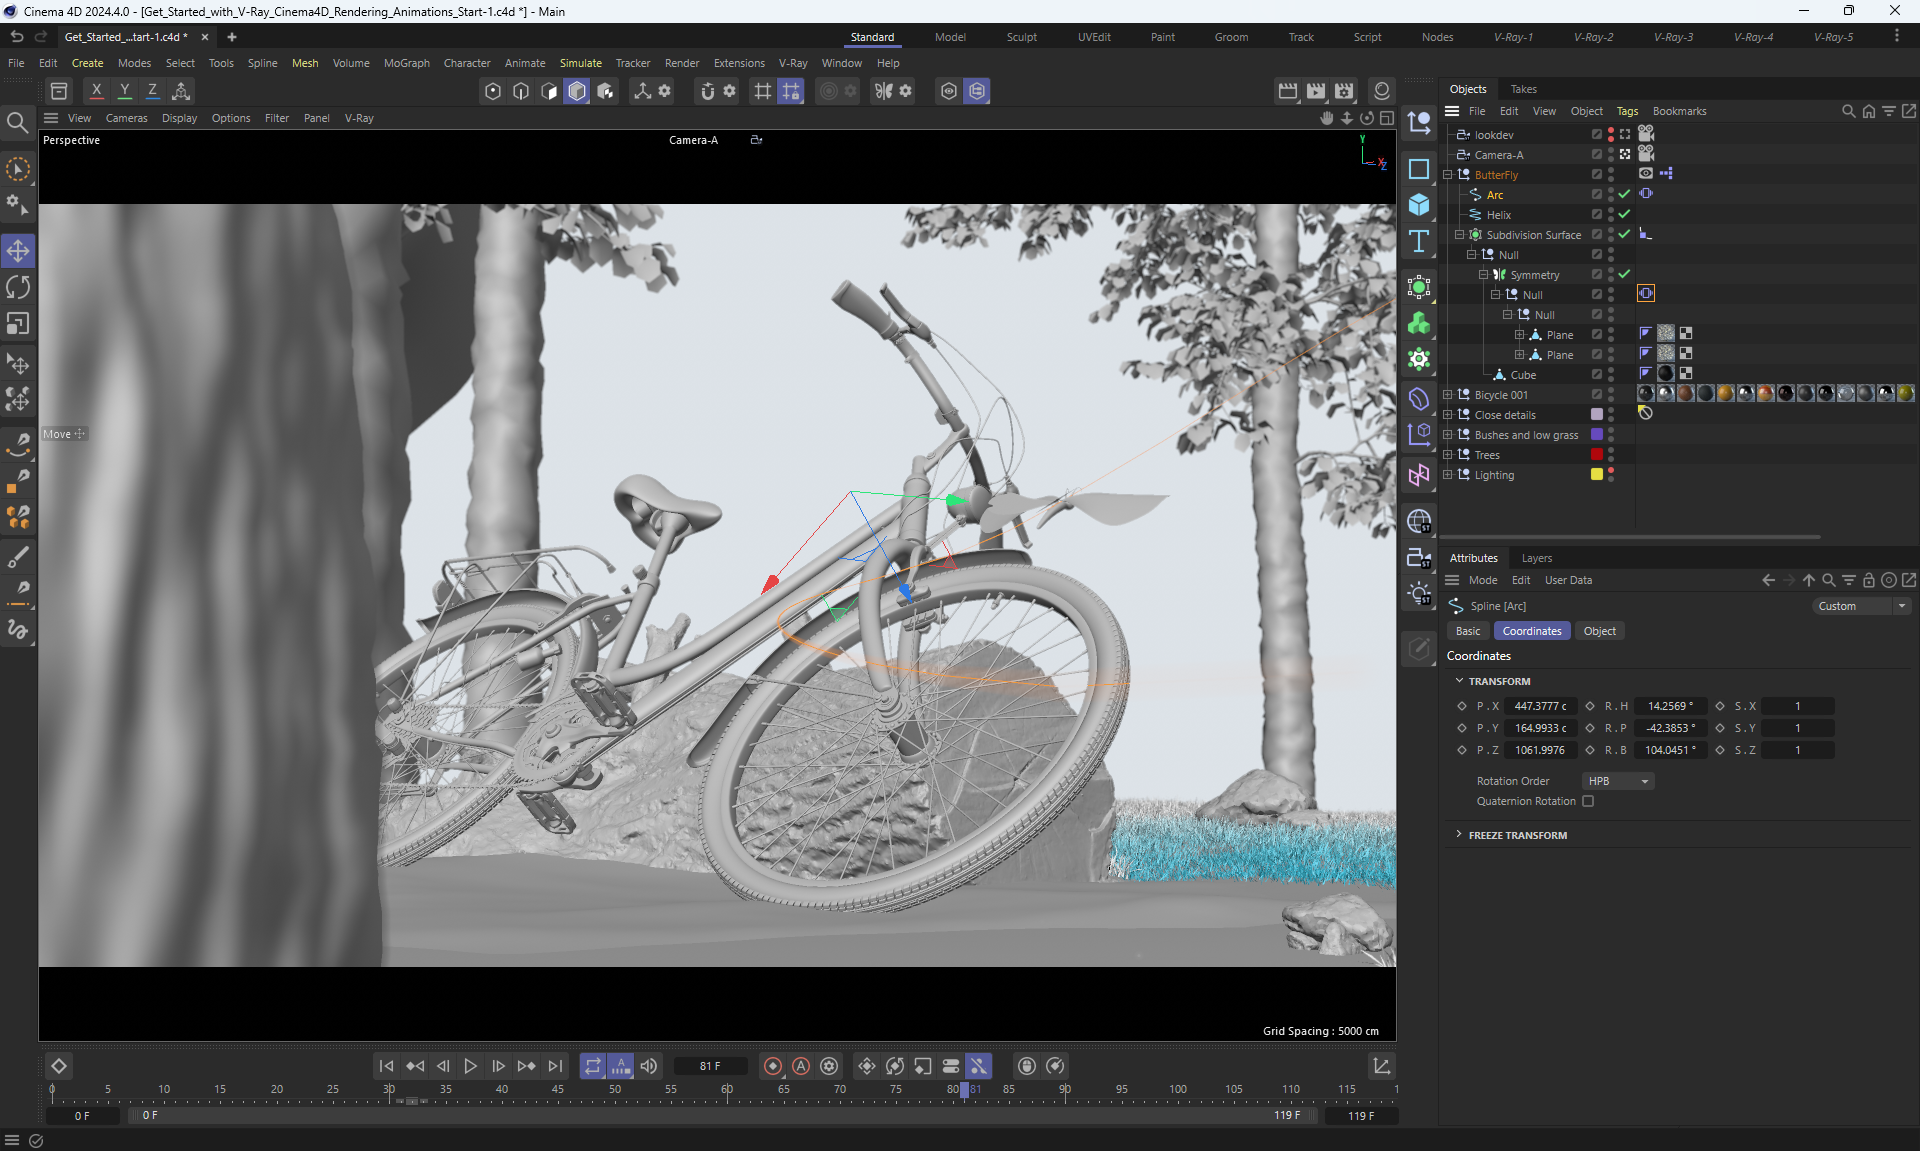
Task: Enable Quaternion Rotation checkbox
Action: point(1588,801)
